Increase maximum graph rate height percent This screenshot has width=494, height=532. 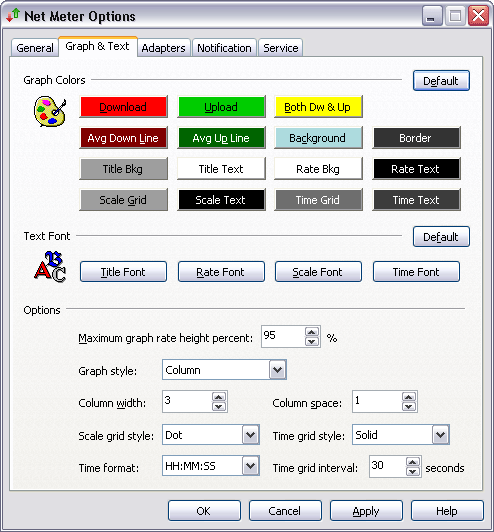(312, 331)
